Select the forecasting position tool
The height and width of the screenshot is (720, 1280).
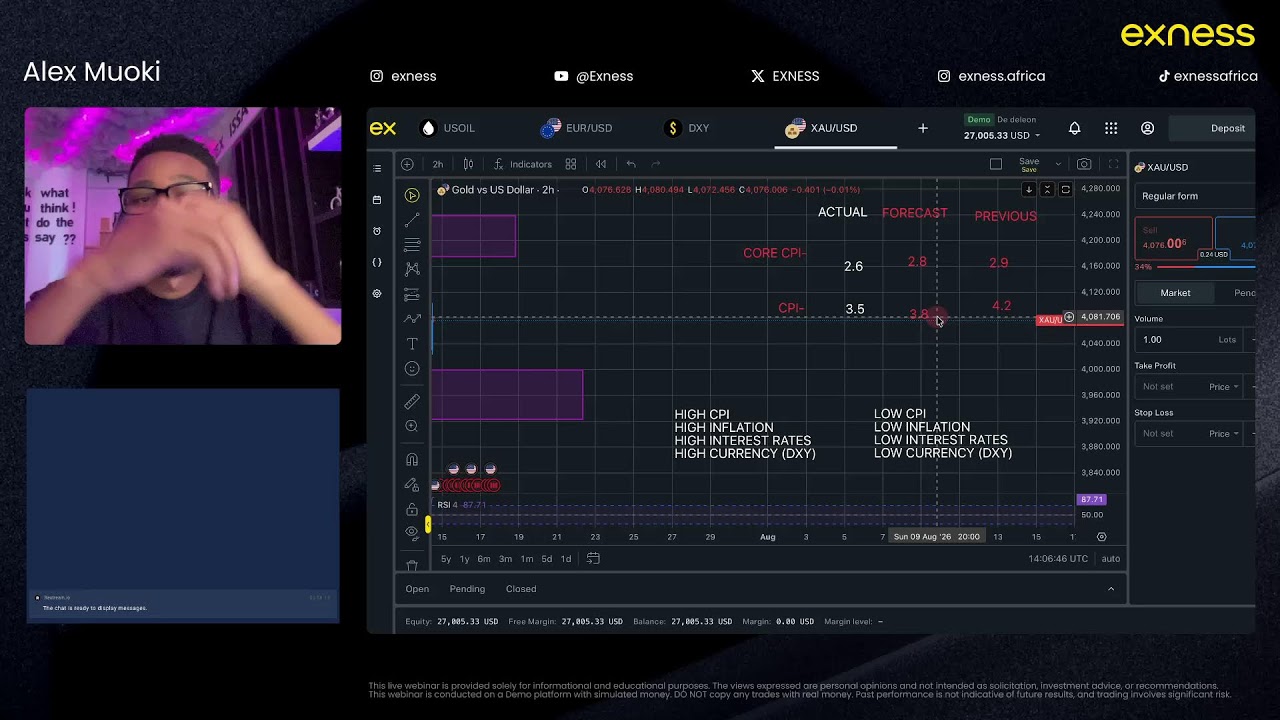(x=412, y=294)
